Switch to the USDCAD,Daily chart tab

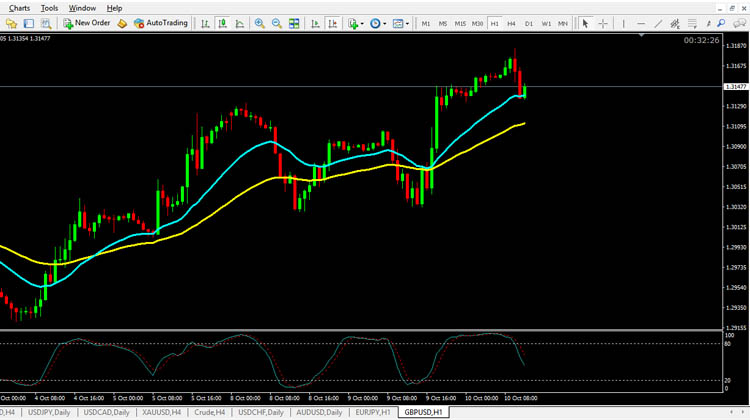click(106, 412)
